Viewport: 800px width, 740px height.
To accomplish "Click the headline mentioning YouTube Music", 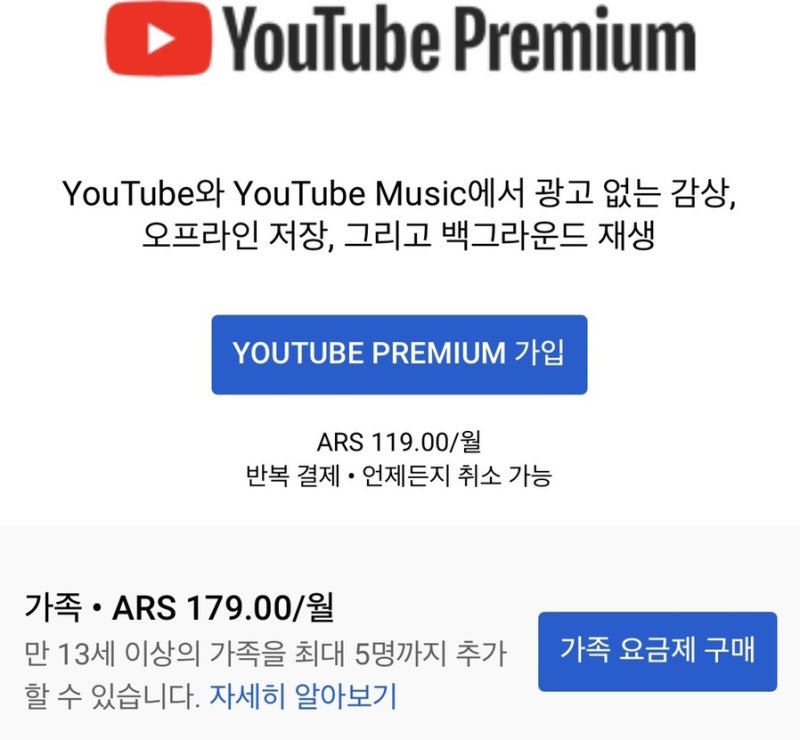I will (x=399, y=193).
